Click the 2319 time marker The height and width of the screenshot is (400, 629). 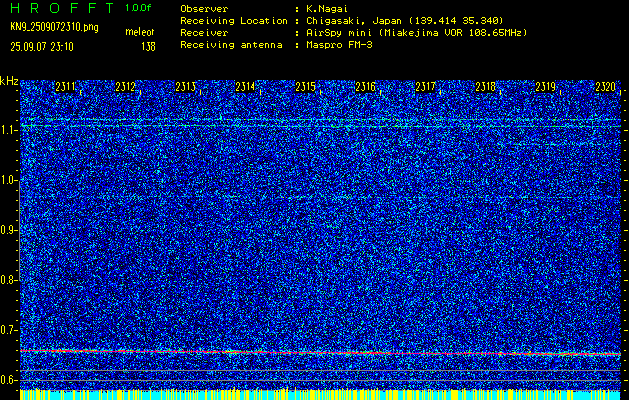pos(545,87)
